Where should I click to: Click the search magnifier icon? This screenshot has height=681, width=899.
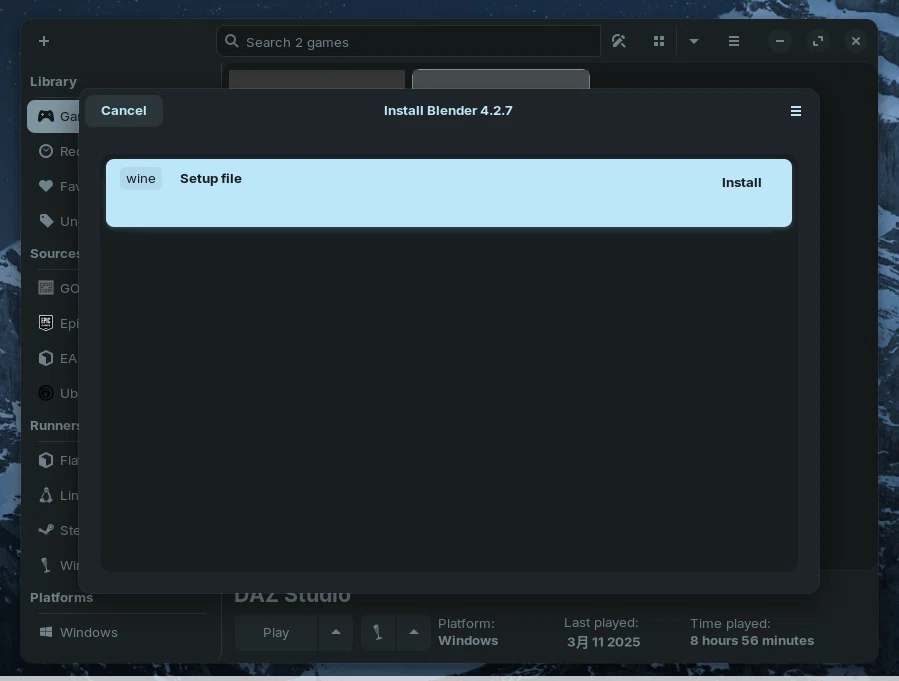[232, 41]
